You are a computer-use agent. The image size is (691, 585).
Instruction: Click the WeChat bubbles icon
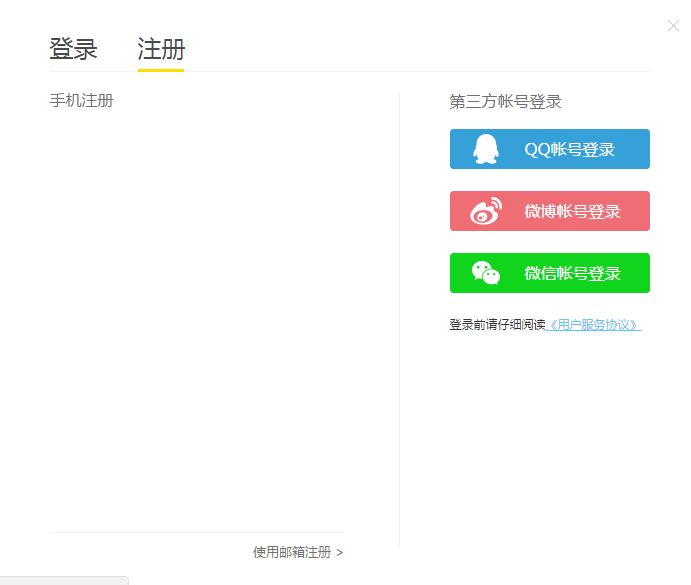[x=486, y=273]
